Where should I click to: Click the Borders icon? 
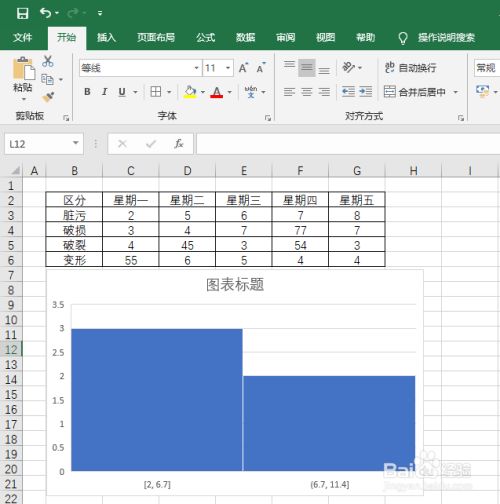(x=156, y=92)
